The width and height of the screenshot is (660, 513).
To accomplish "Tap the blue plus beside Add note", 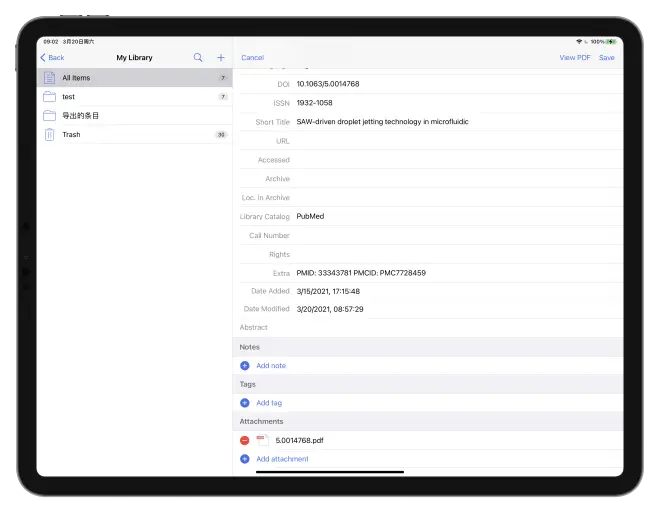I will (x=245, y=366).
